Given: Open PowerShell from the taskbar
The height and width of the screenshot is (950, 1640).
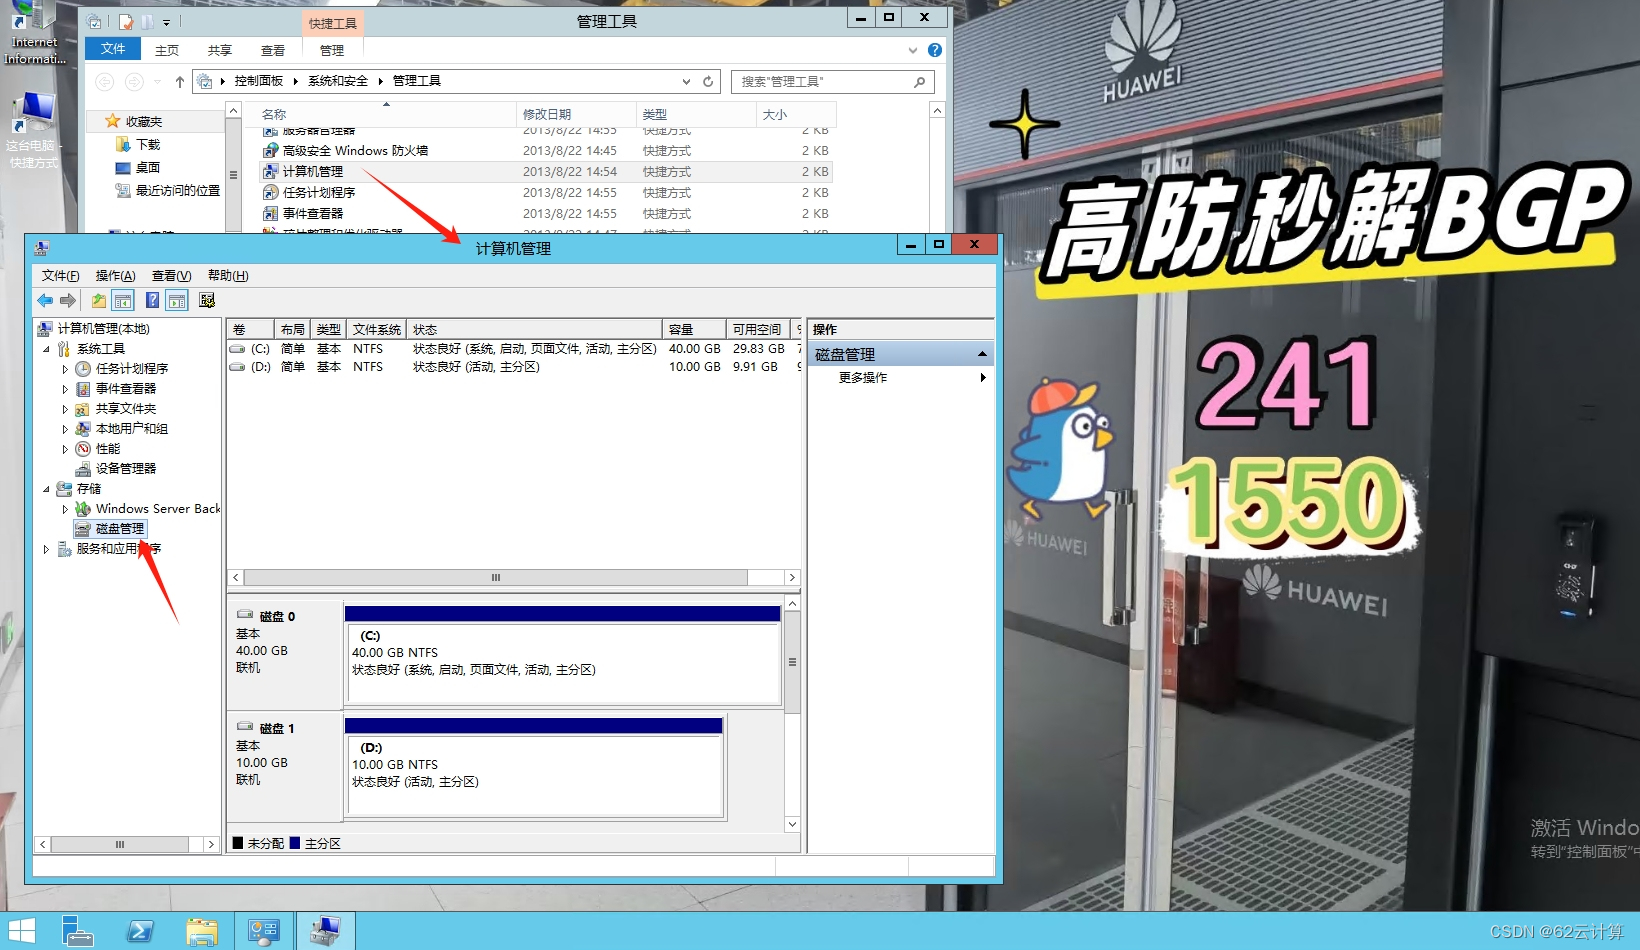Looking at the screenshot, I should [x=140, y=931].
